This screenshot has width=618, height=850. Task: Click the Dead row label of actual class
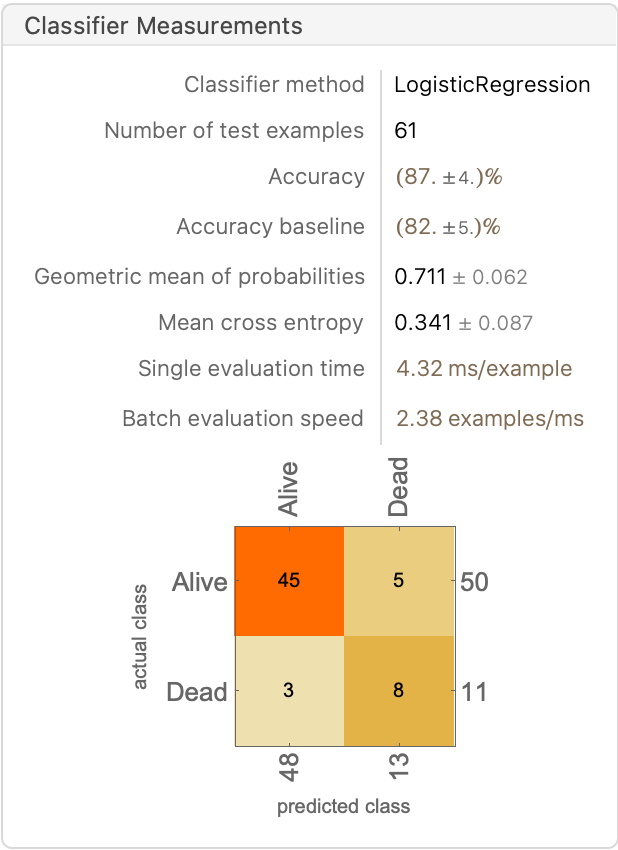[x=197, y=691]
